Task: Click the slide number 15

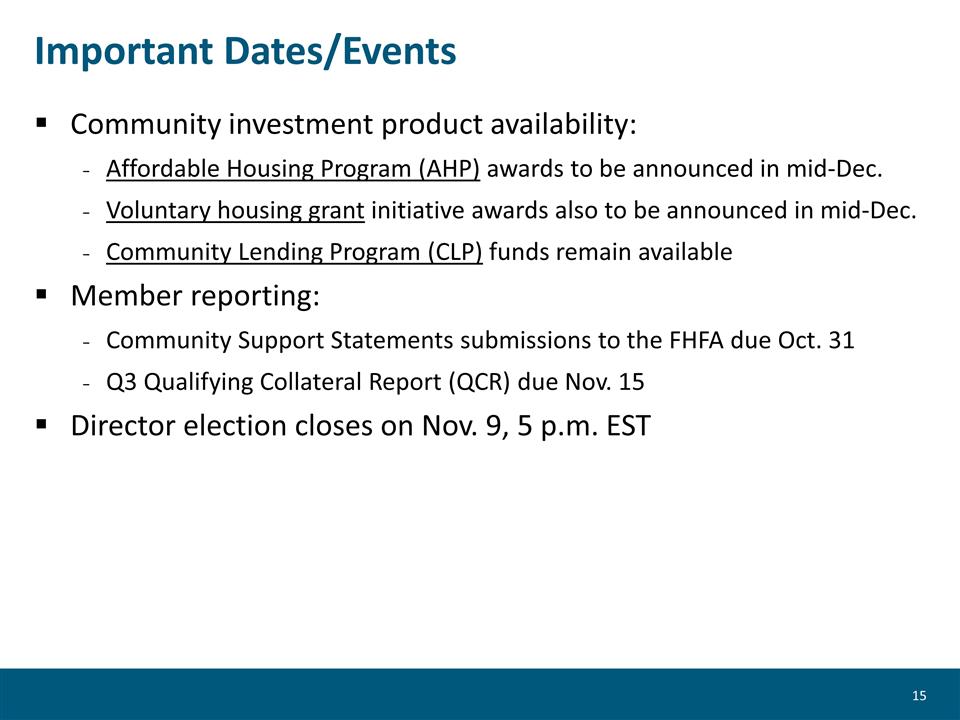Action: coord(919,696)
